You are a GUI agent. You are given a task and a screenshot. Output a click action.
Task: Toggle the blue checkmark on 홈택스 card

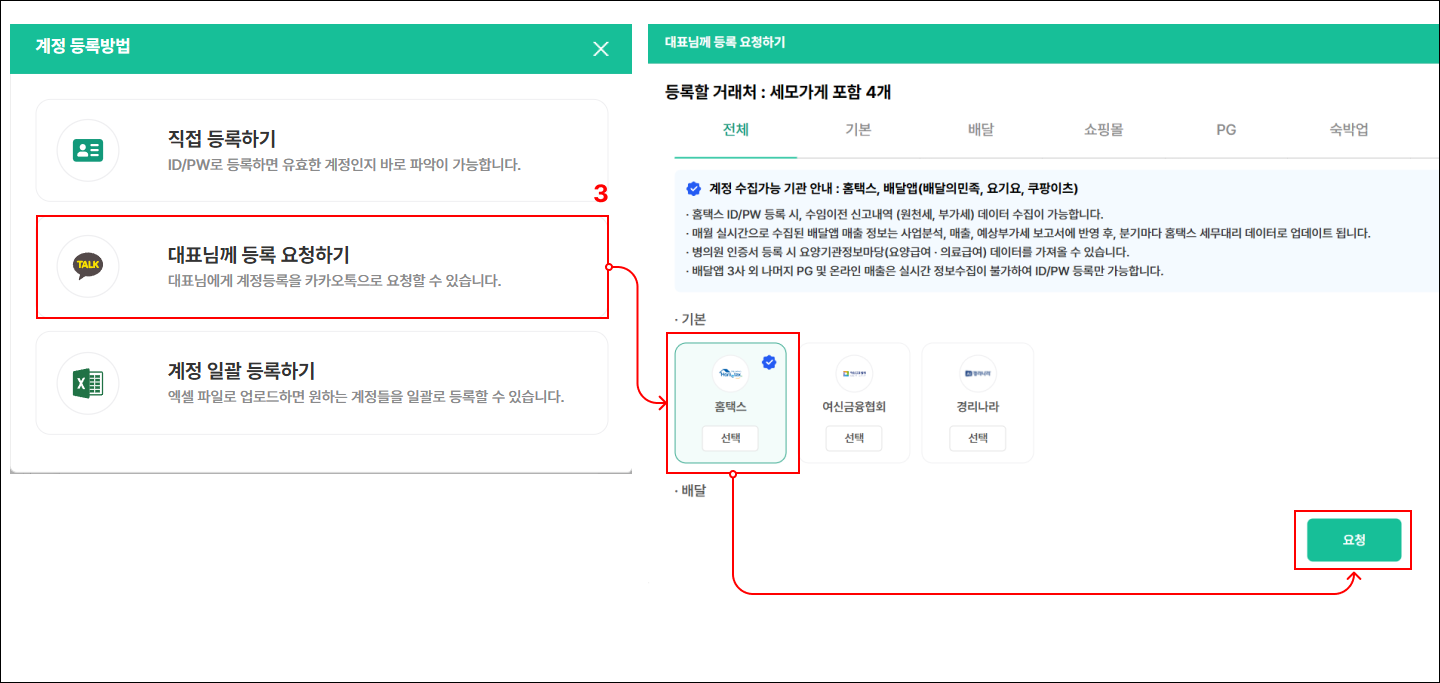[x=769, y=363]
